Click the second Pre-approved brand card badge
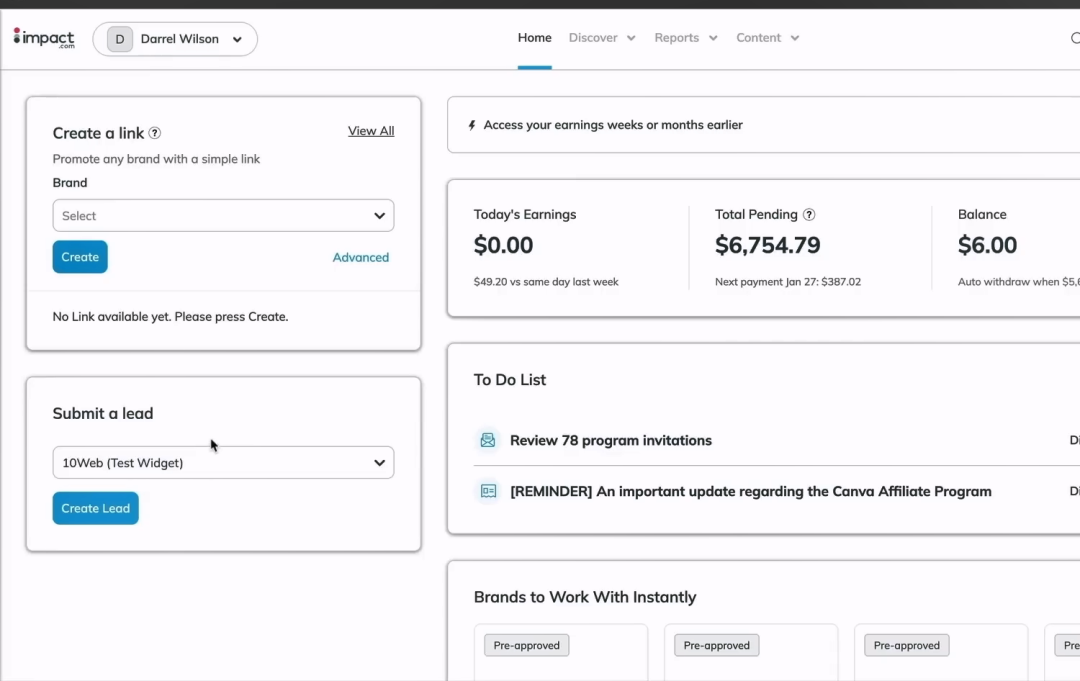 point(717,645)
